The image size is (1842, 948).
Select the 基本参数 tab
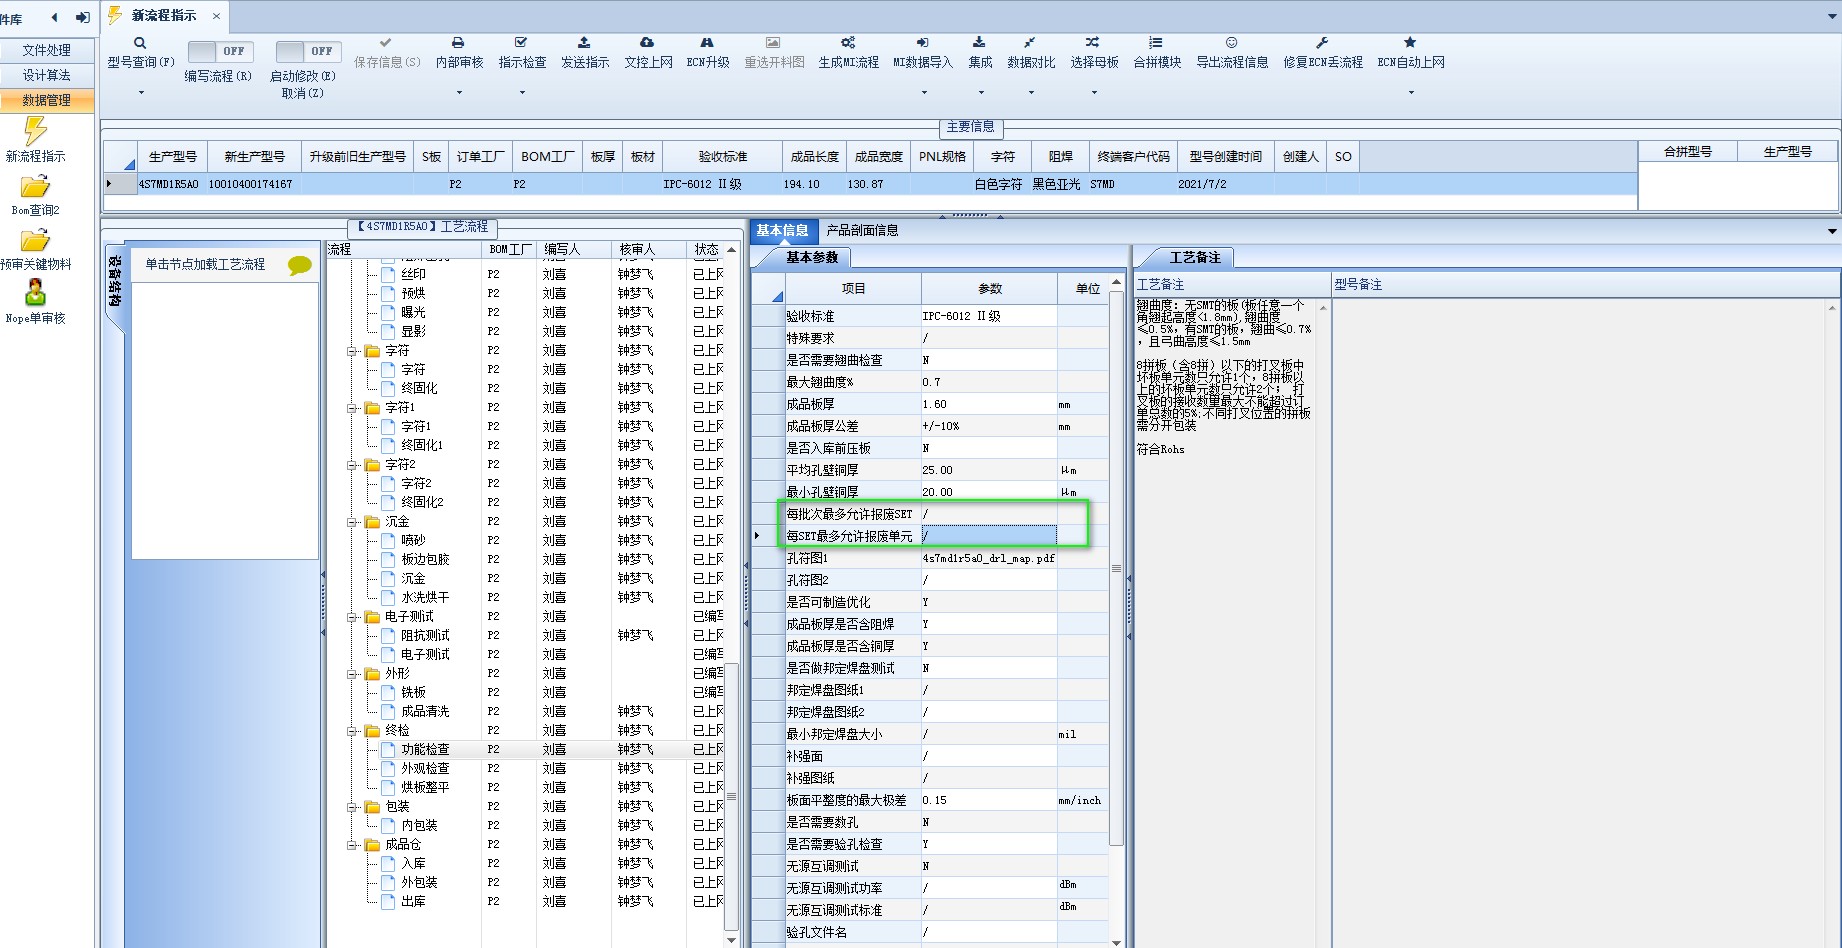pyautogui.click(x=812, y=257)
